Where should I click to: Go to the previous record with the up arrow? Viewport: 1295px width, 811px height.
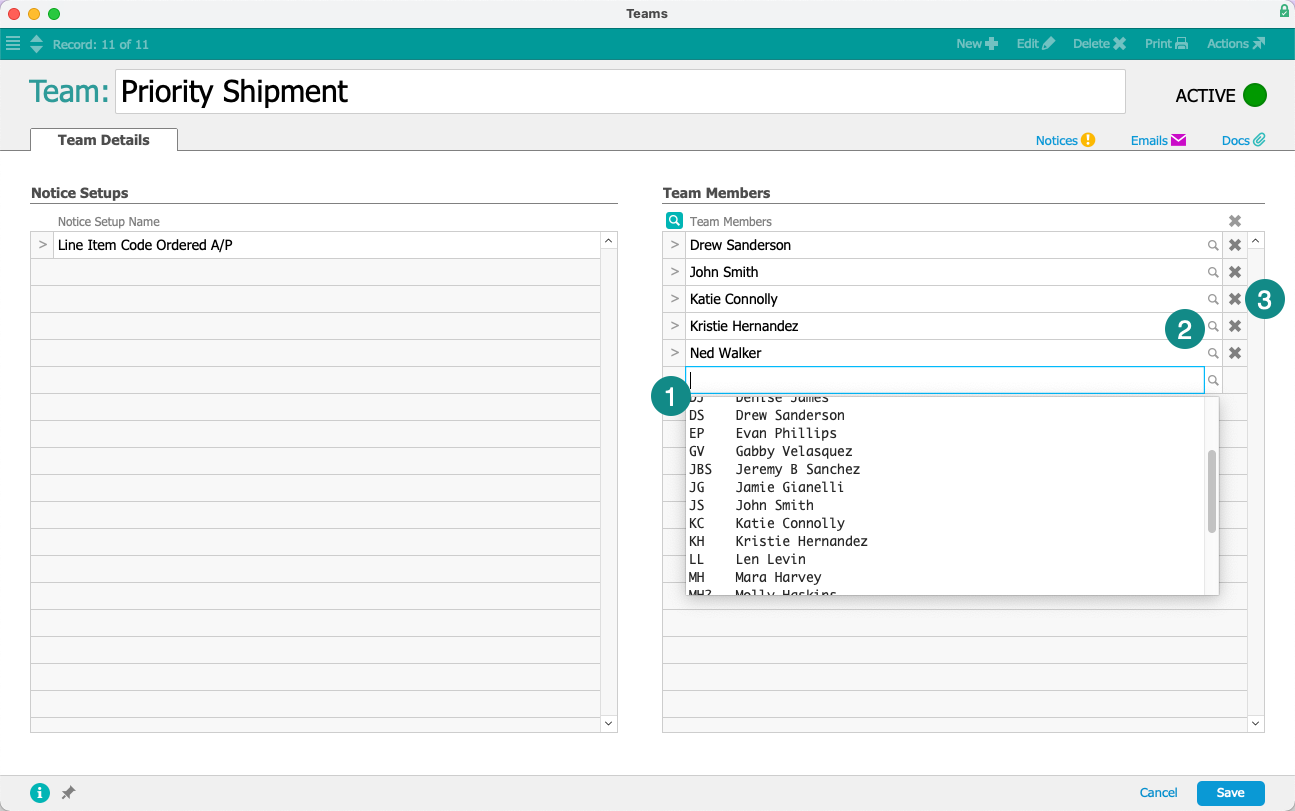[37, 39]
